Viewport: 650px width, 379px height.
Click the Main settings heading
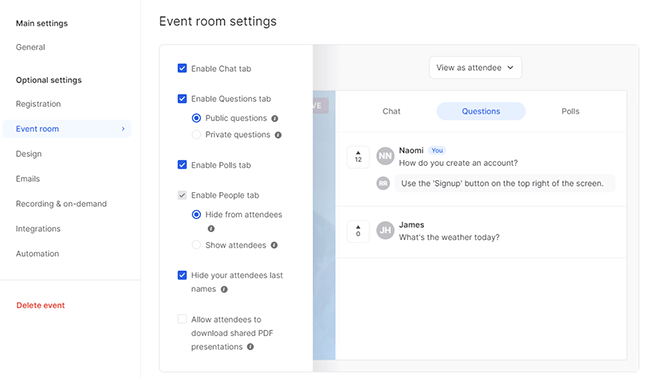[41, 23]
